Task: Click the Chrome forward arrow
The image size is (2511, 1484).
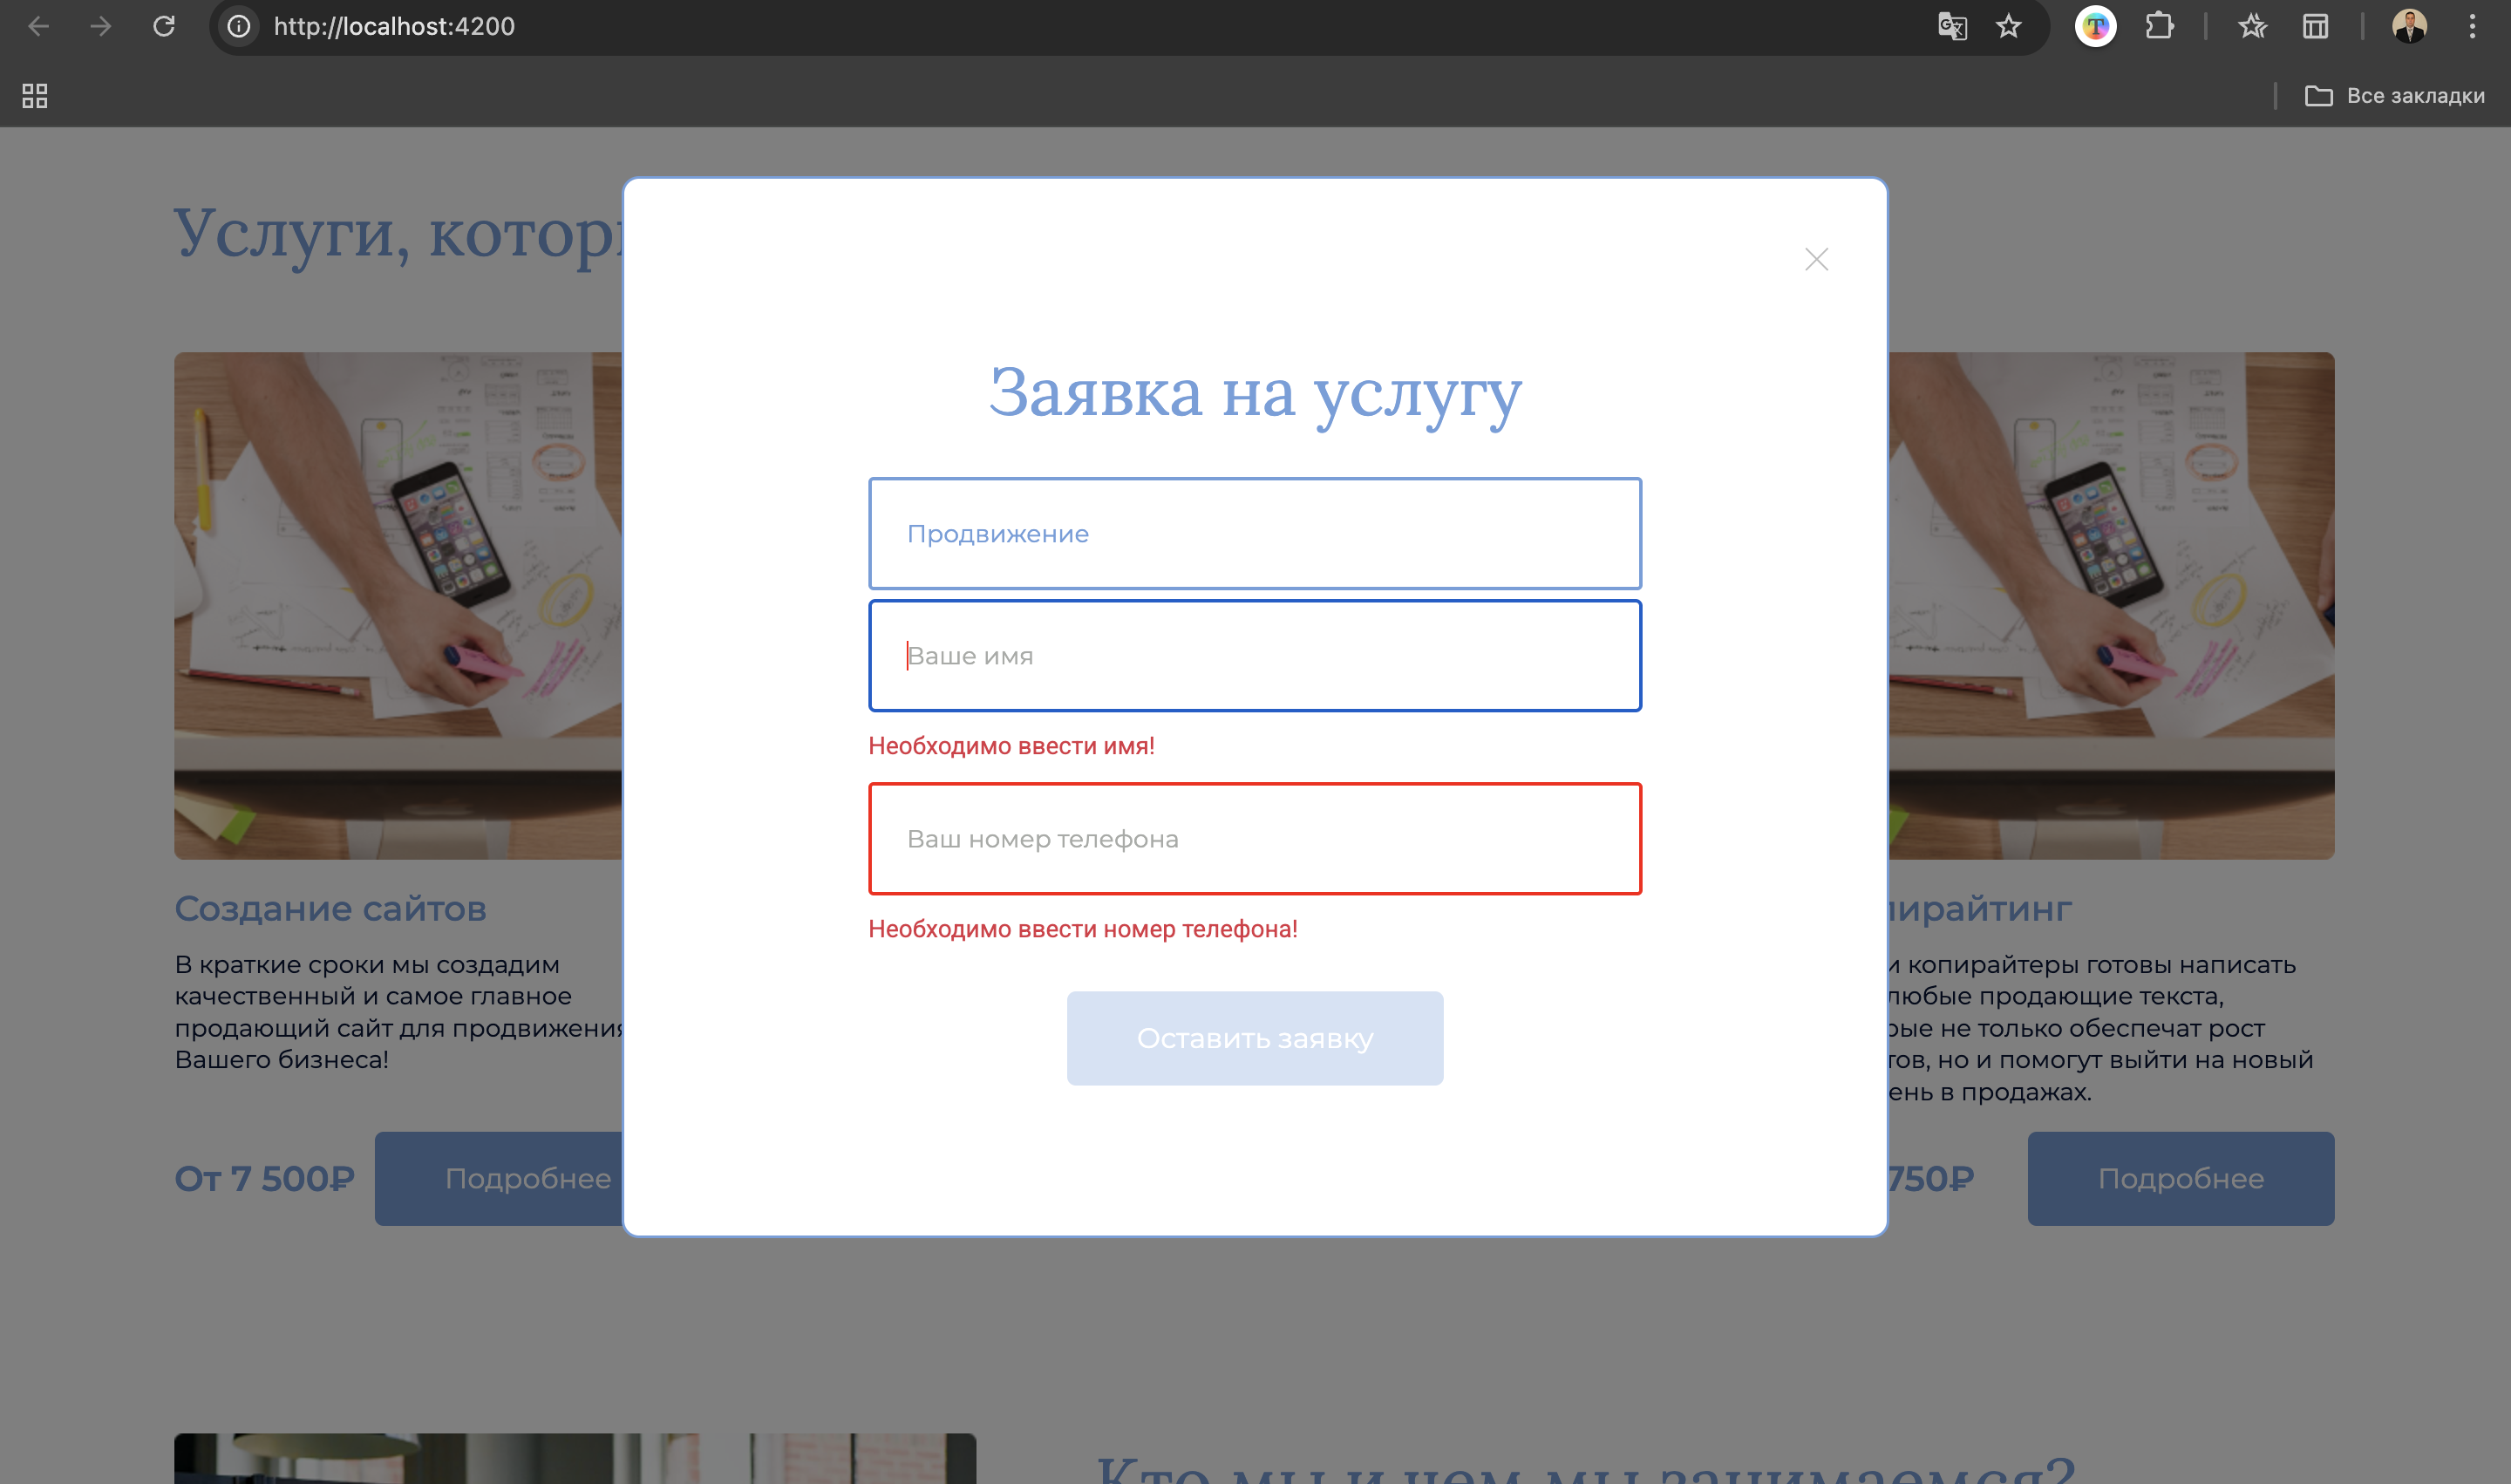Action: tap(101, 26)
